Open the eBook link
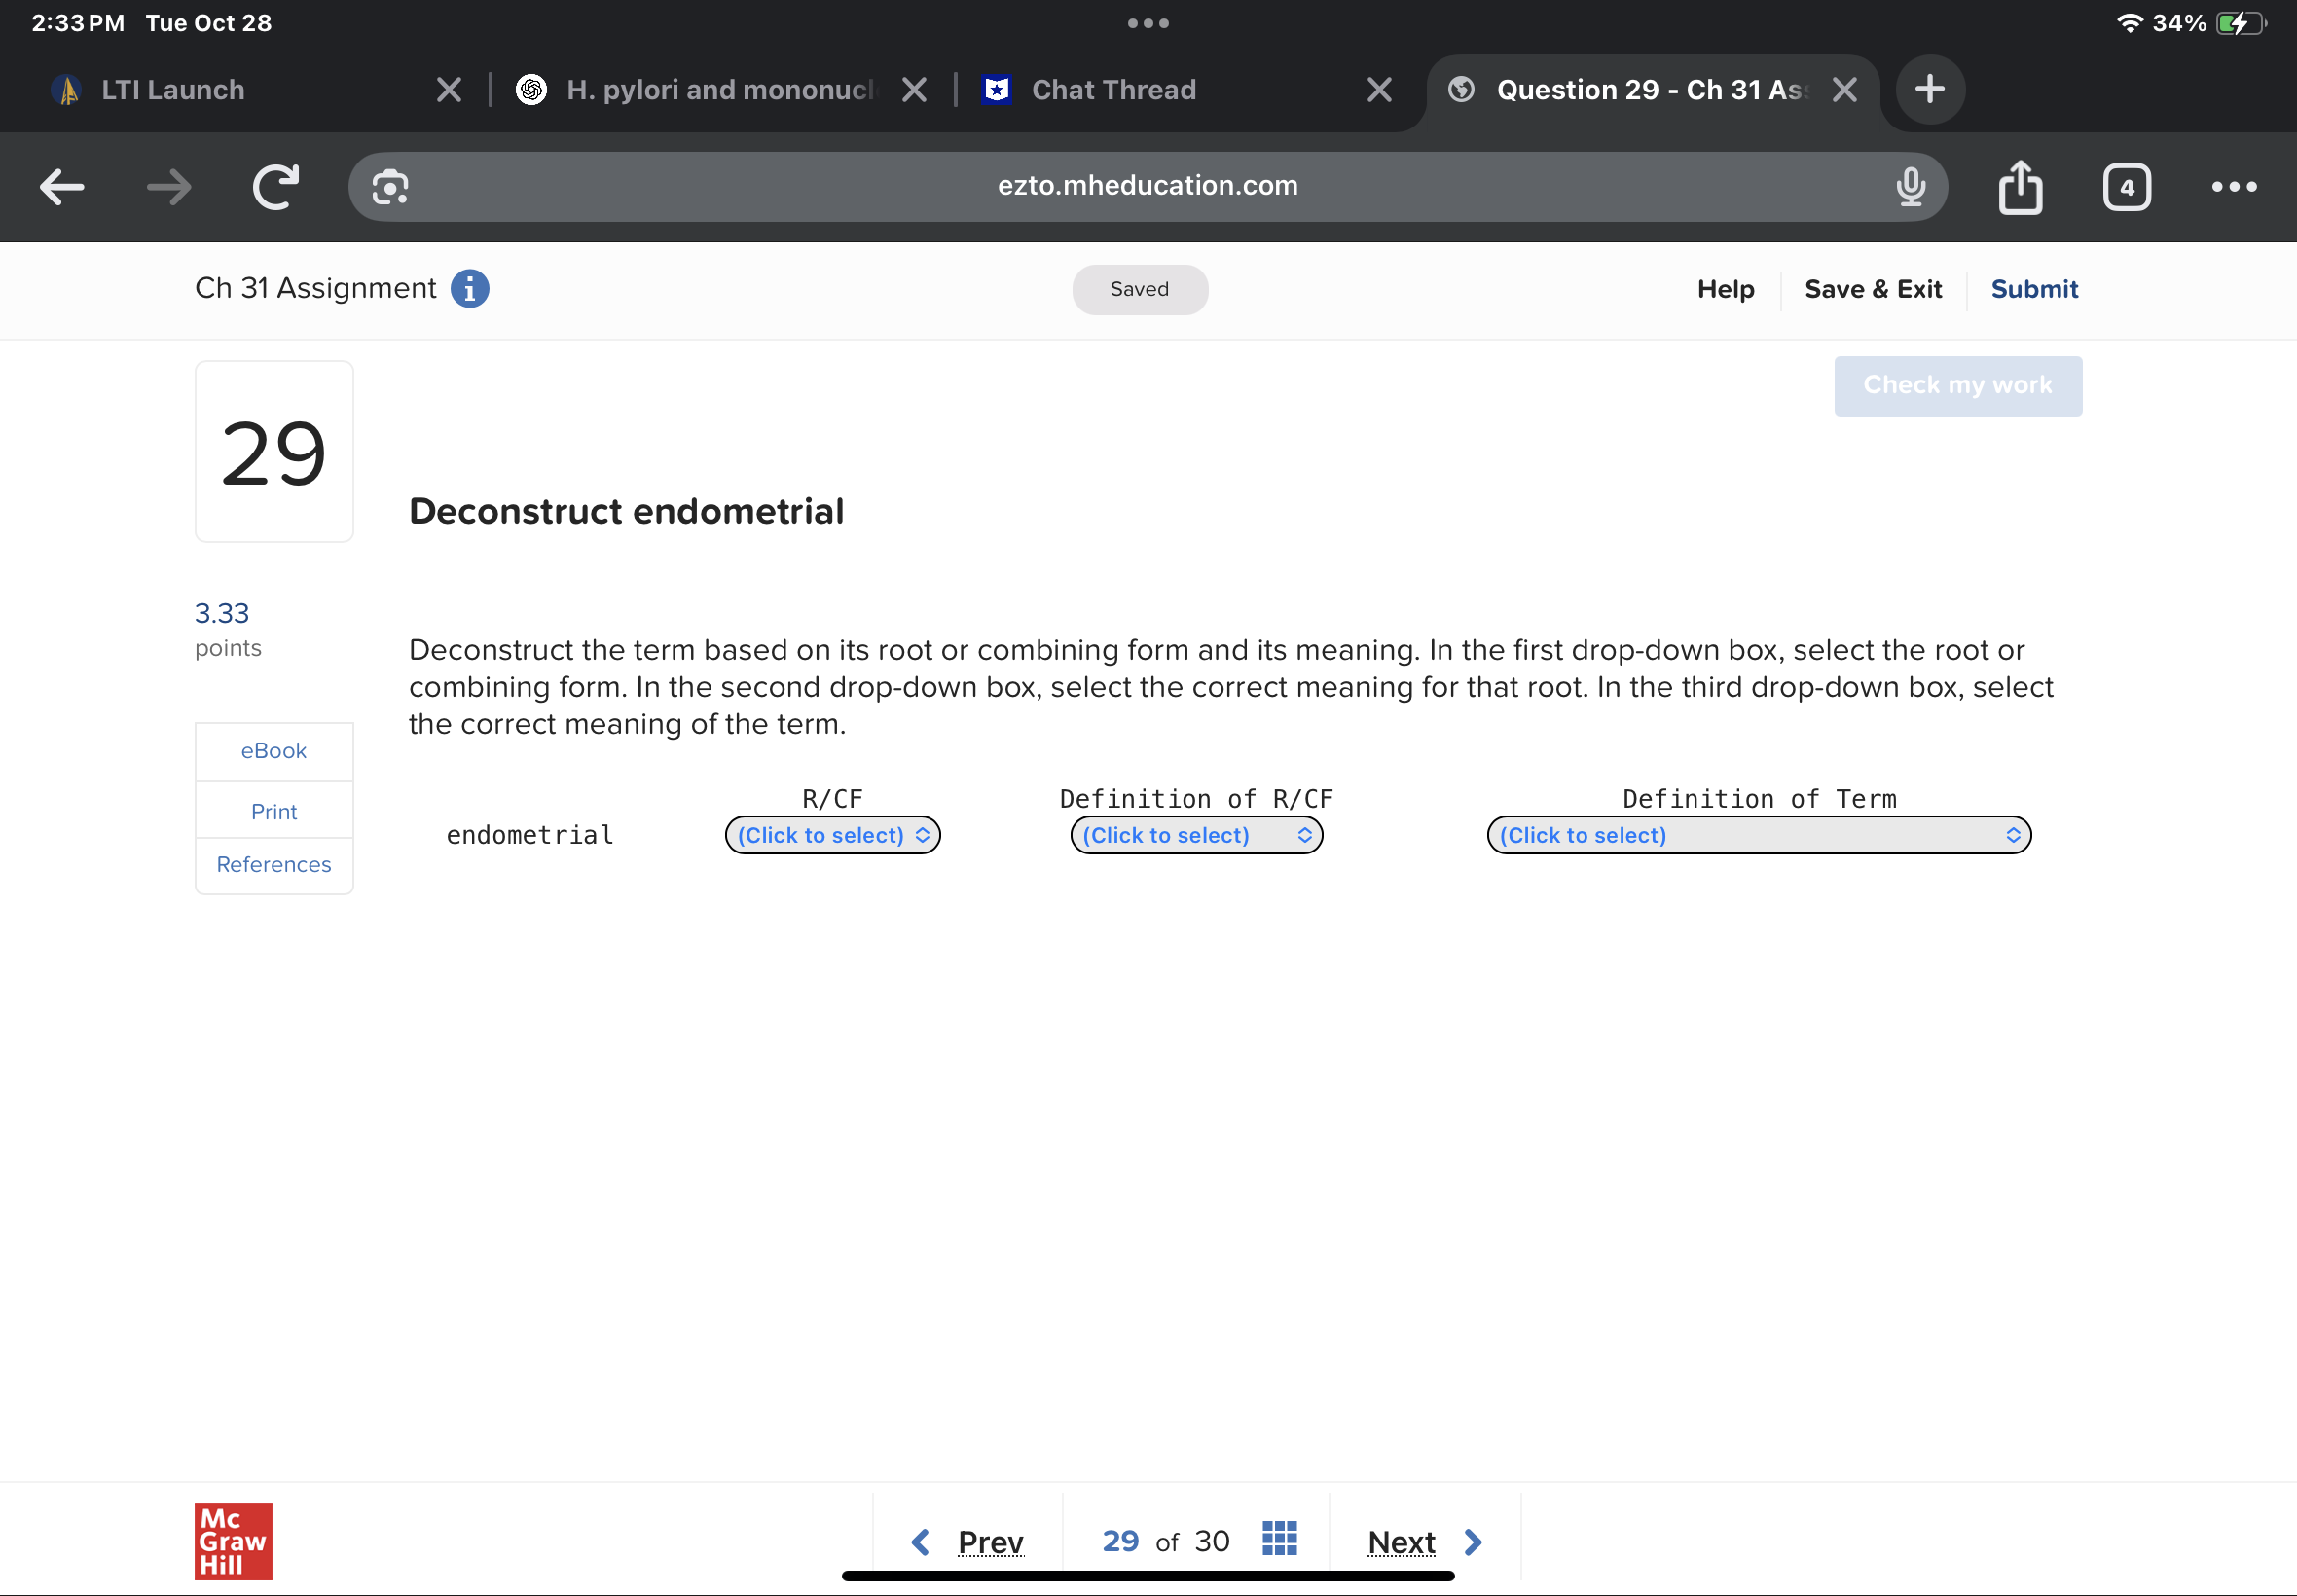This screenshot has width=2297, height=1596. (x=273, y=751)
